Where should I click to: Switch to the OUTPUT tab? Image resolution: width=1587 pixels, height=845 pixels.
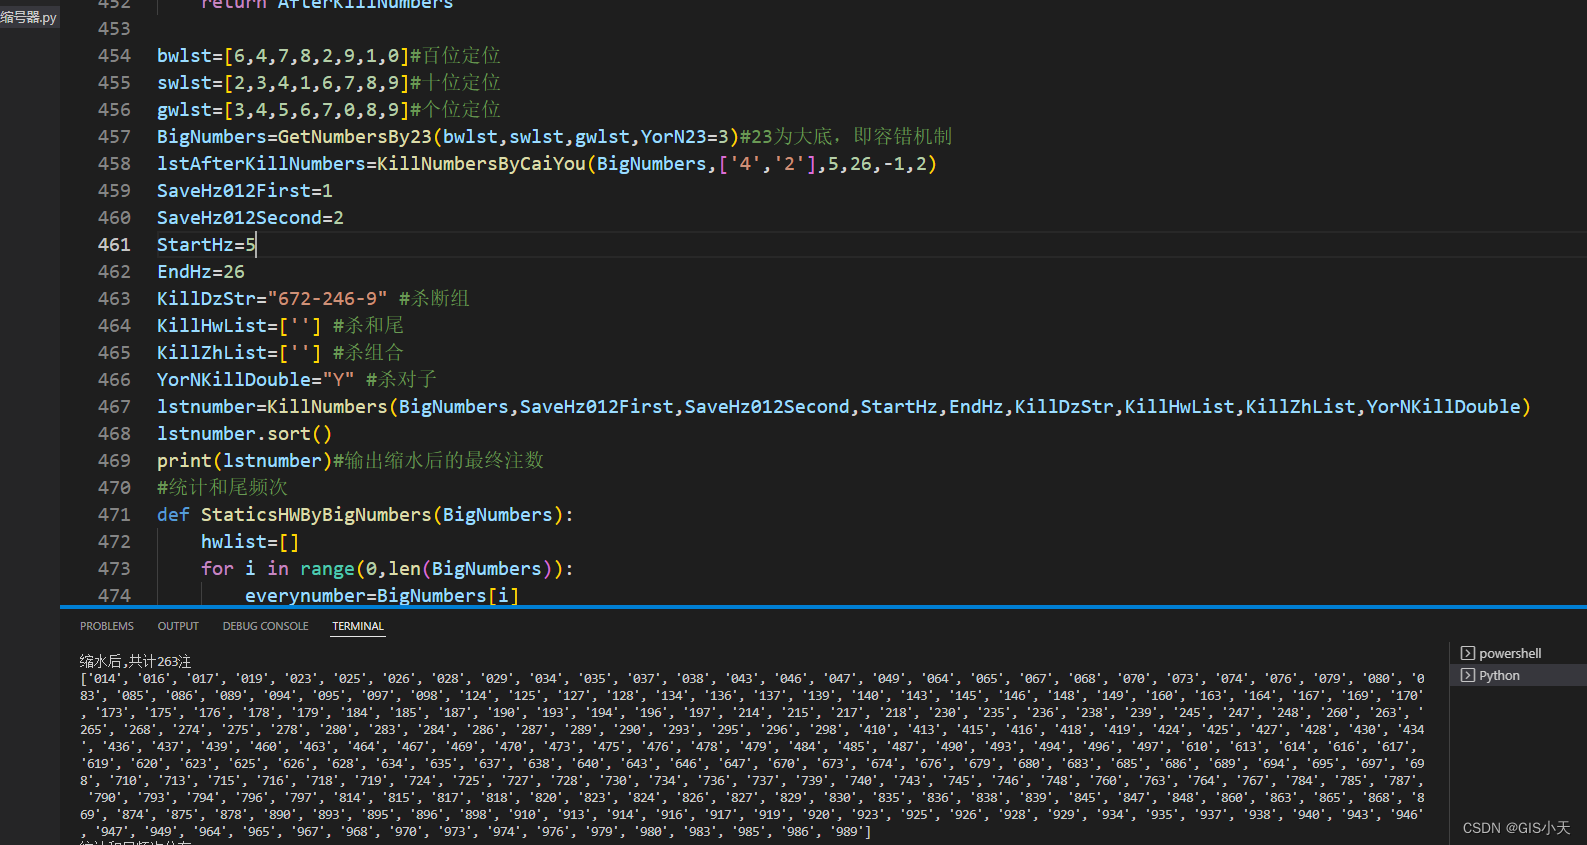[x=178, y=626]
